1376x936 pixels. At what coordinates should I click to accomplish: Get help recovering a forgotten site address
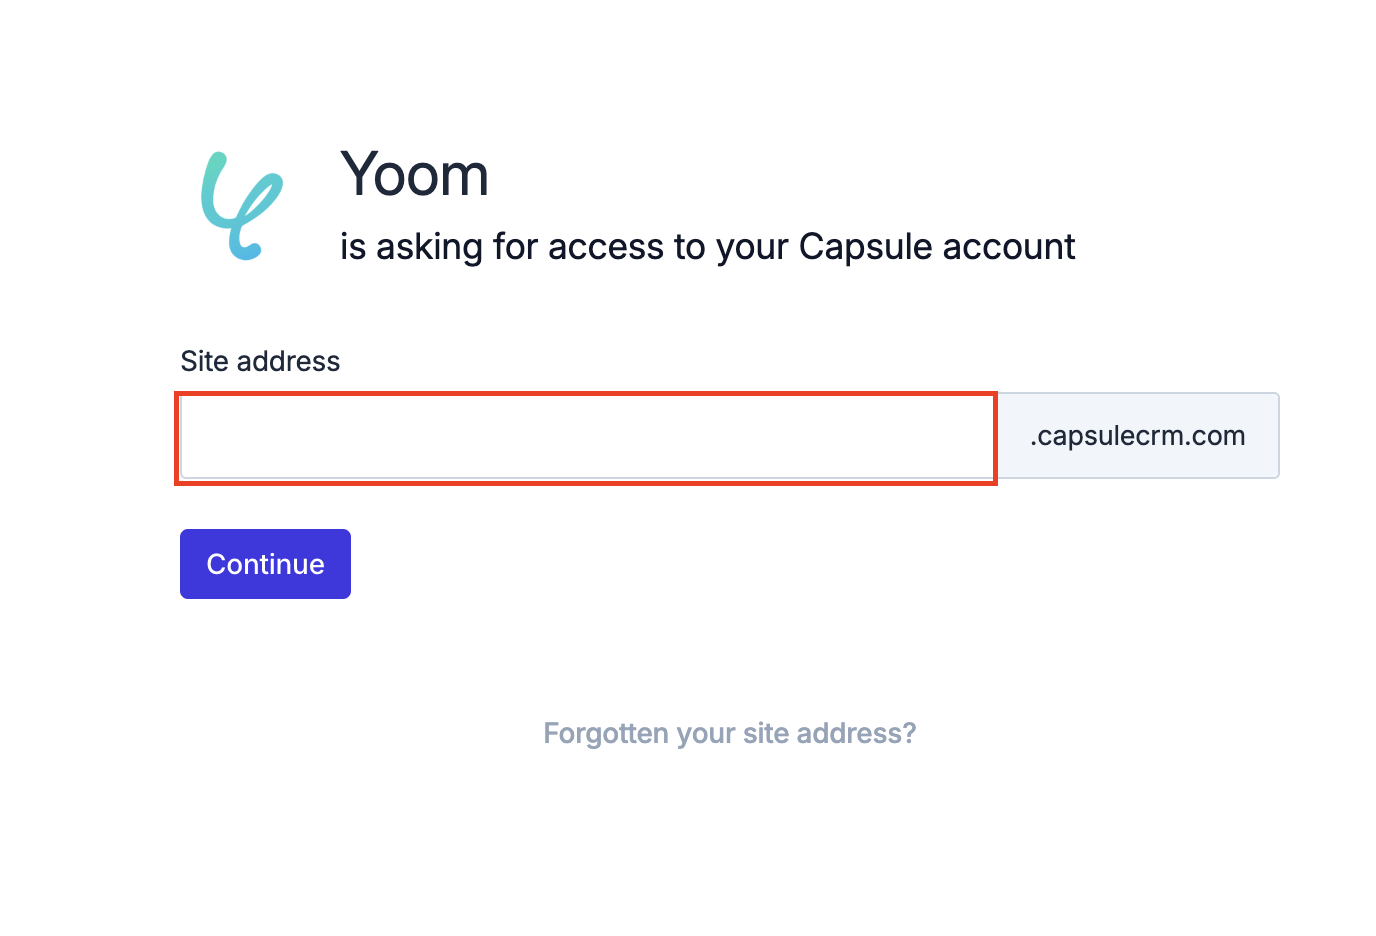point(729,733)
